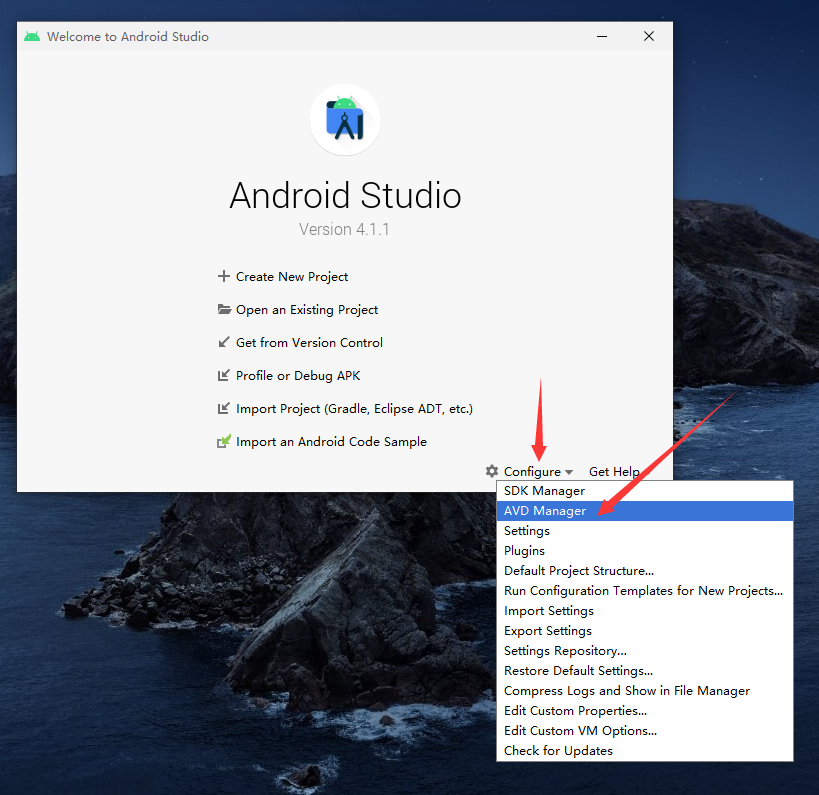The width and height of the screenshot is (819, 795).
Task: Click the arrow icon beside Get from Version Control
Action: pos(224,342)
